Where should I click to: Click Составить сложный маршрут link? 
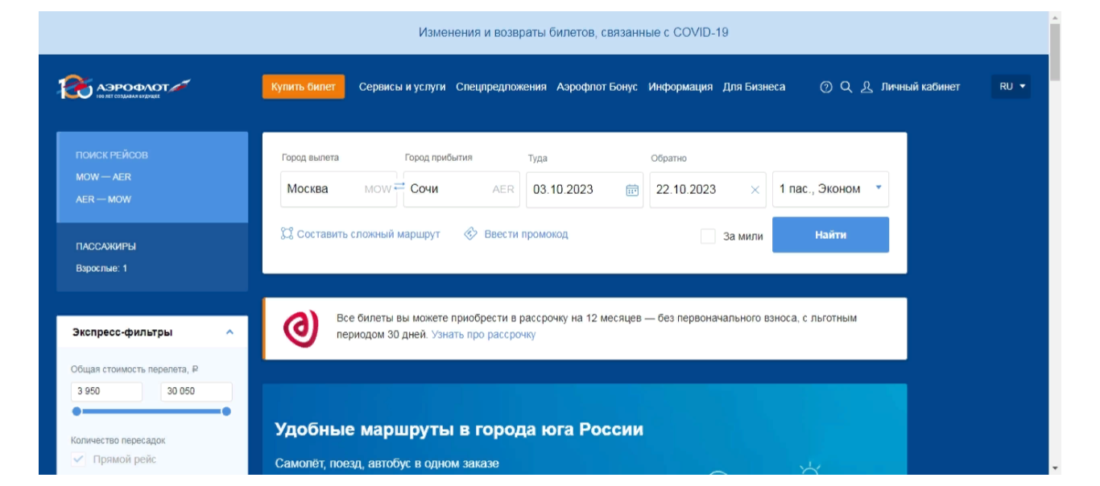pos(368,234)
